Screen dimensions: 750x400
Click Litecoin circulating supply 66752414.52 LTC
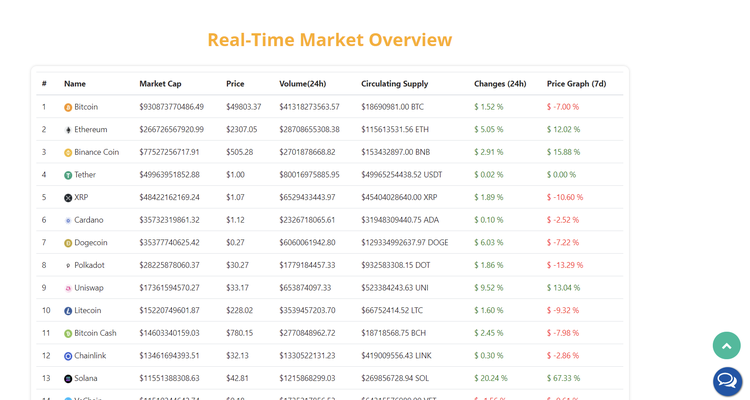[x=392, y=311]
